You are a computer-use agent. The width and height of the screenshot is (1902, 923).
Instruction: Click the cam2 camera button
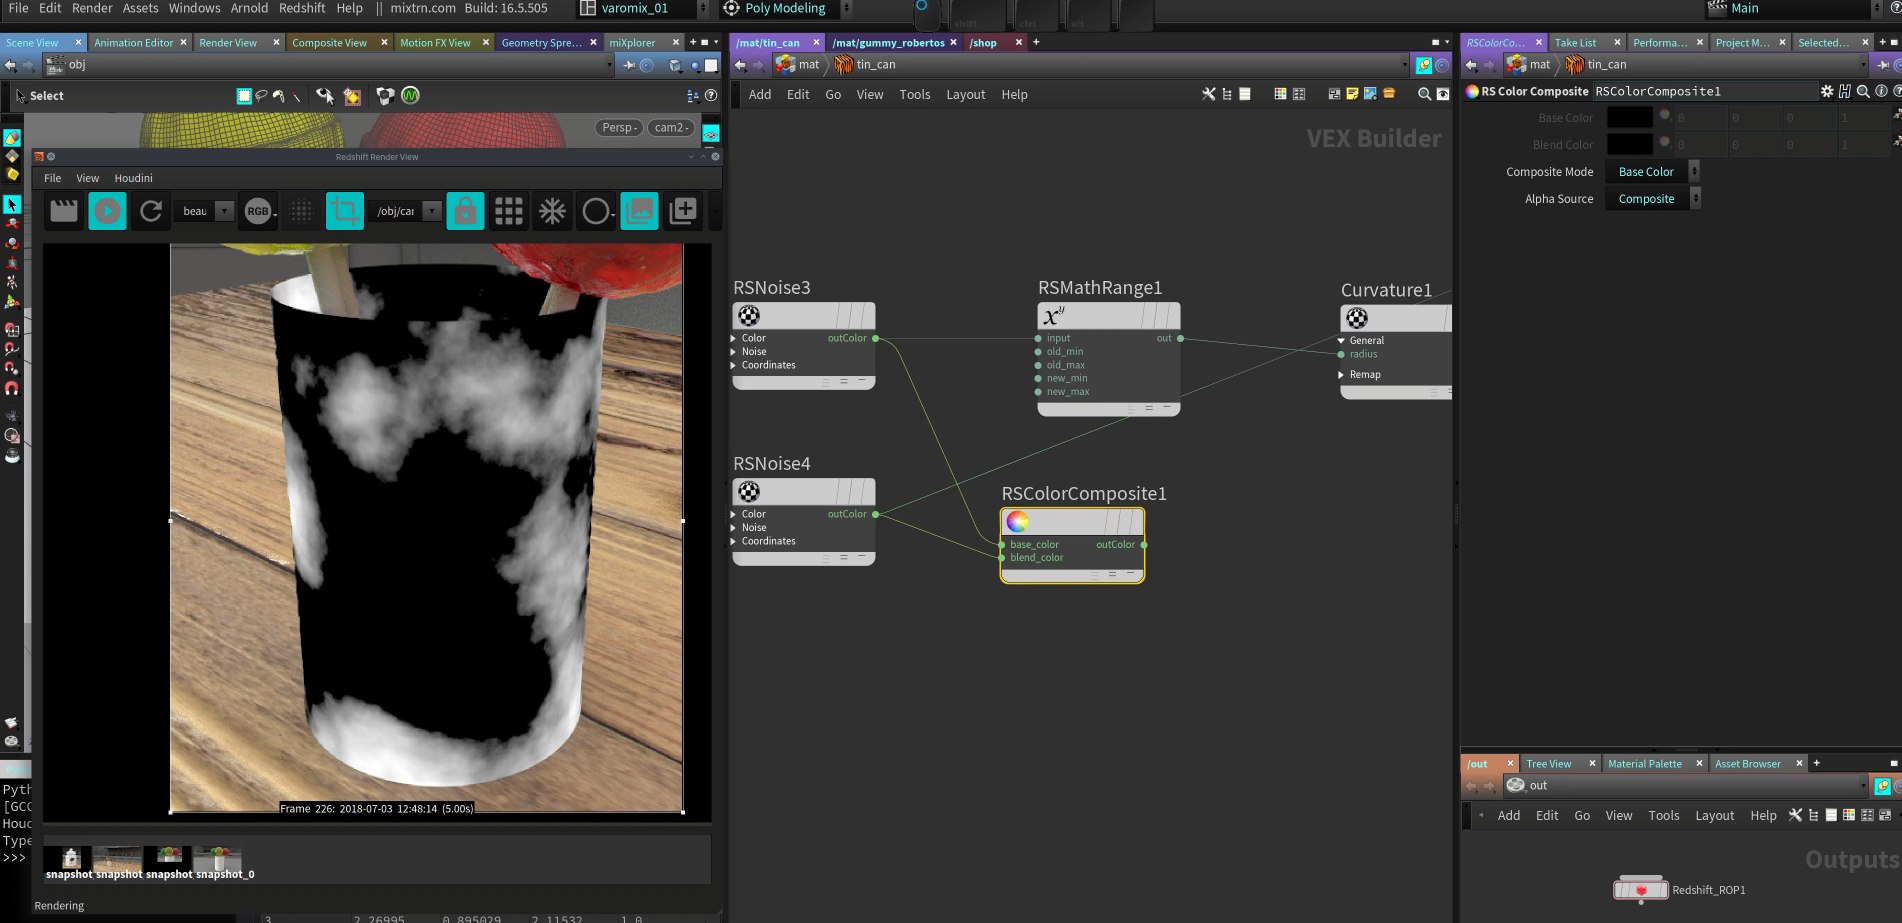[671, 128]
